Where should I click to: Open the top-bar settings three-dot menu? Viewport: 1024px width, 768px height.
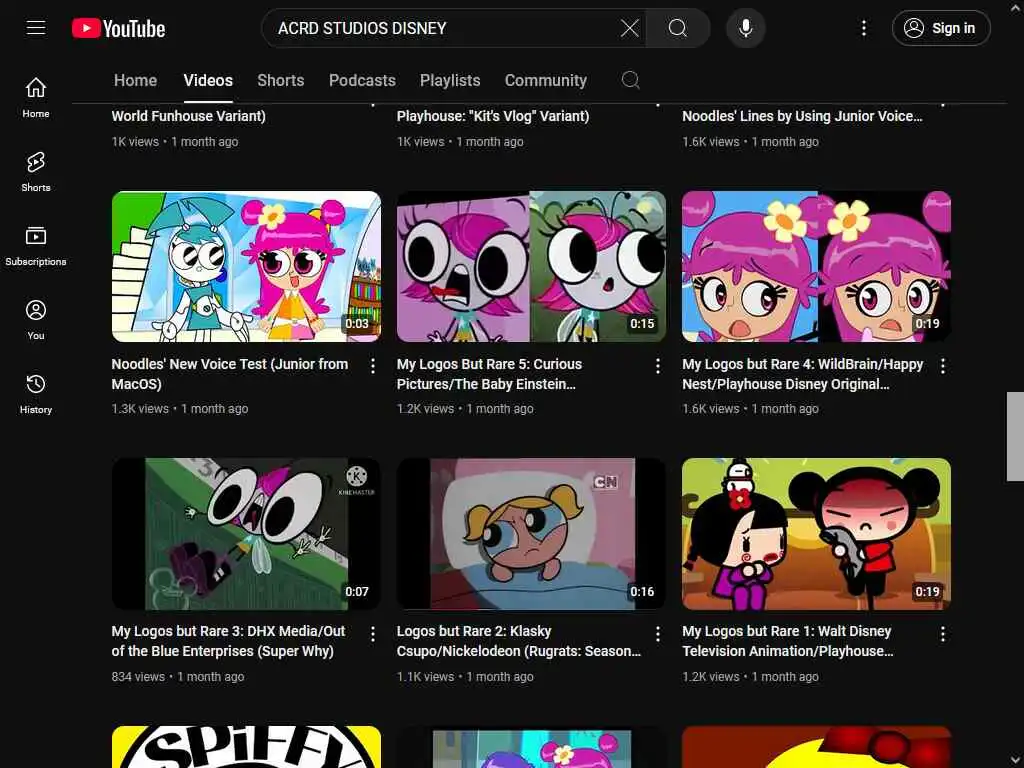pos(864,28)
